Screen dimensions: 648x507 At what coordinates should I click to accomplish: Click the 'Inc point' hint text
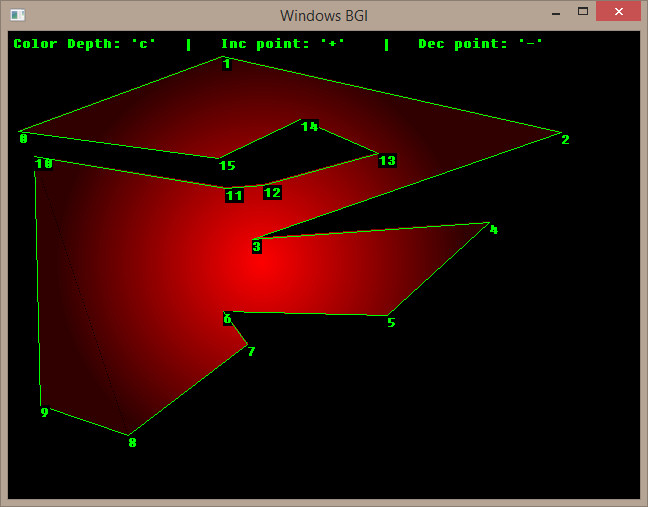pyautogui.click(x=283, y=44)
